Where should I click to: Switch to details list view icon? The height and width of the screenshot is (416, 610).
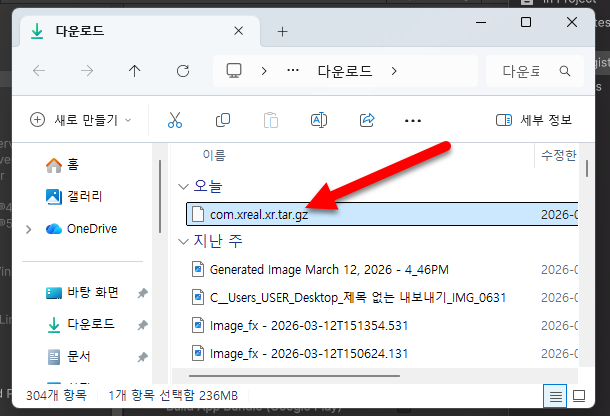point(555,396)
